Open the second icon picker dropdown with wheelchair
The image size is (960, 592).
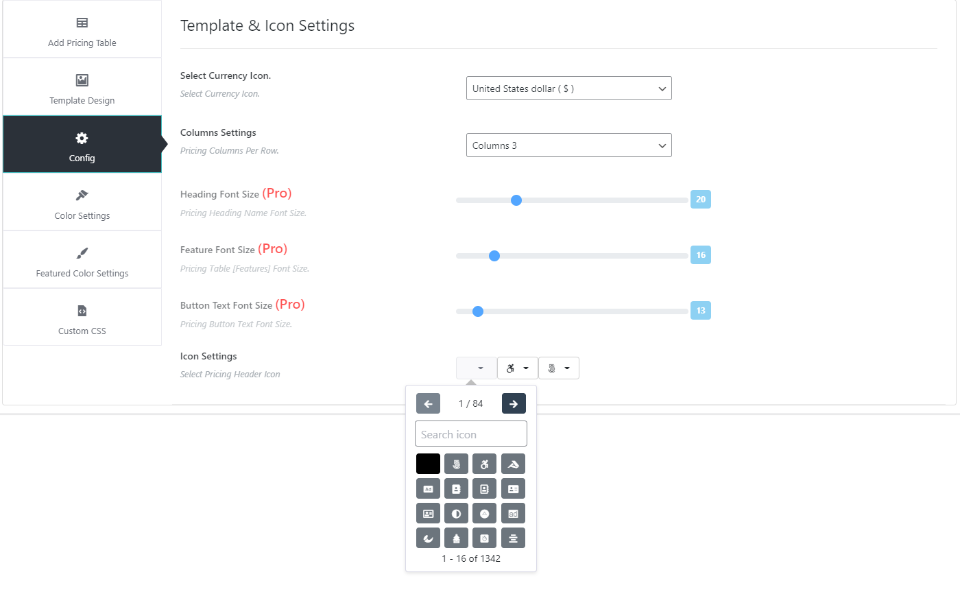point(517,368)
